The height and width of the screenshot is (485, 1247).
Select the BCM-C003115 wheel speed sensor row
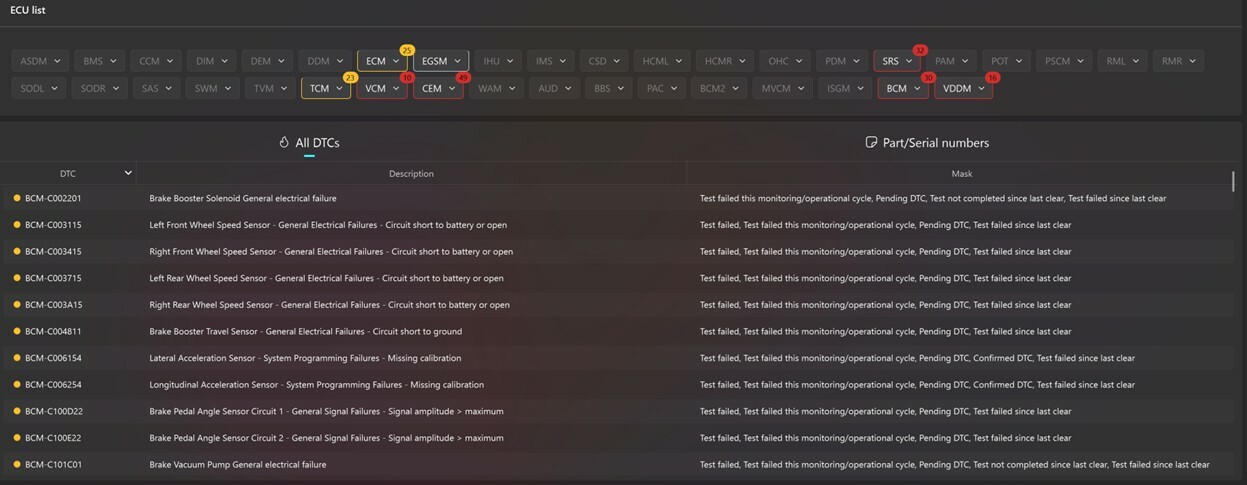click(618, 225)
